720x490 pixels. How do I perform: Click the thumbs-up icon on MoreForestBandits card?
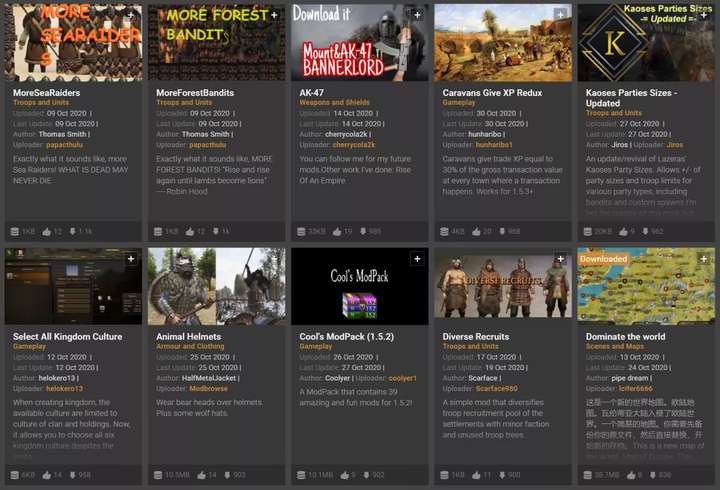[x=190, y=231]
